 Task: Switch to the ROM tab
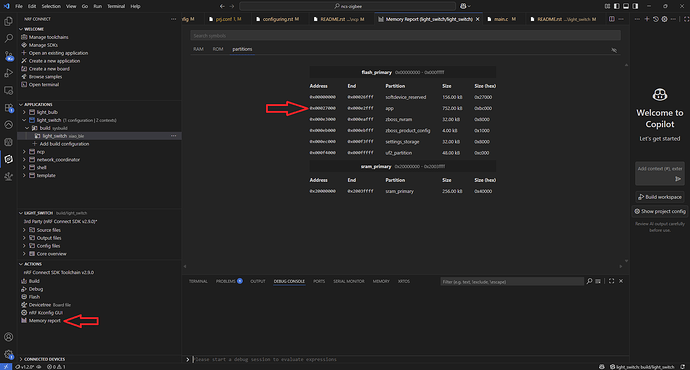(218, 49)
